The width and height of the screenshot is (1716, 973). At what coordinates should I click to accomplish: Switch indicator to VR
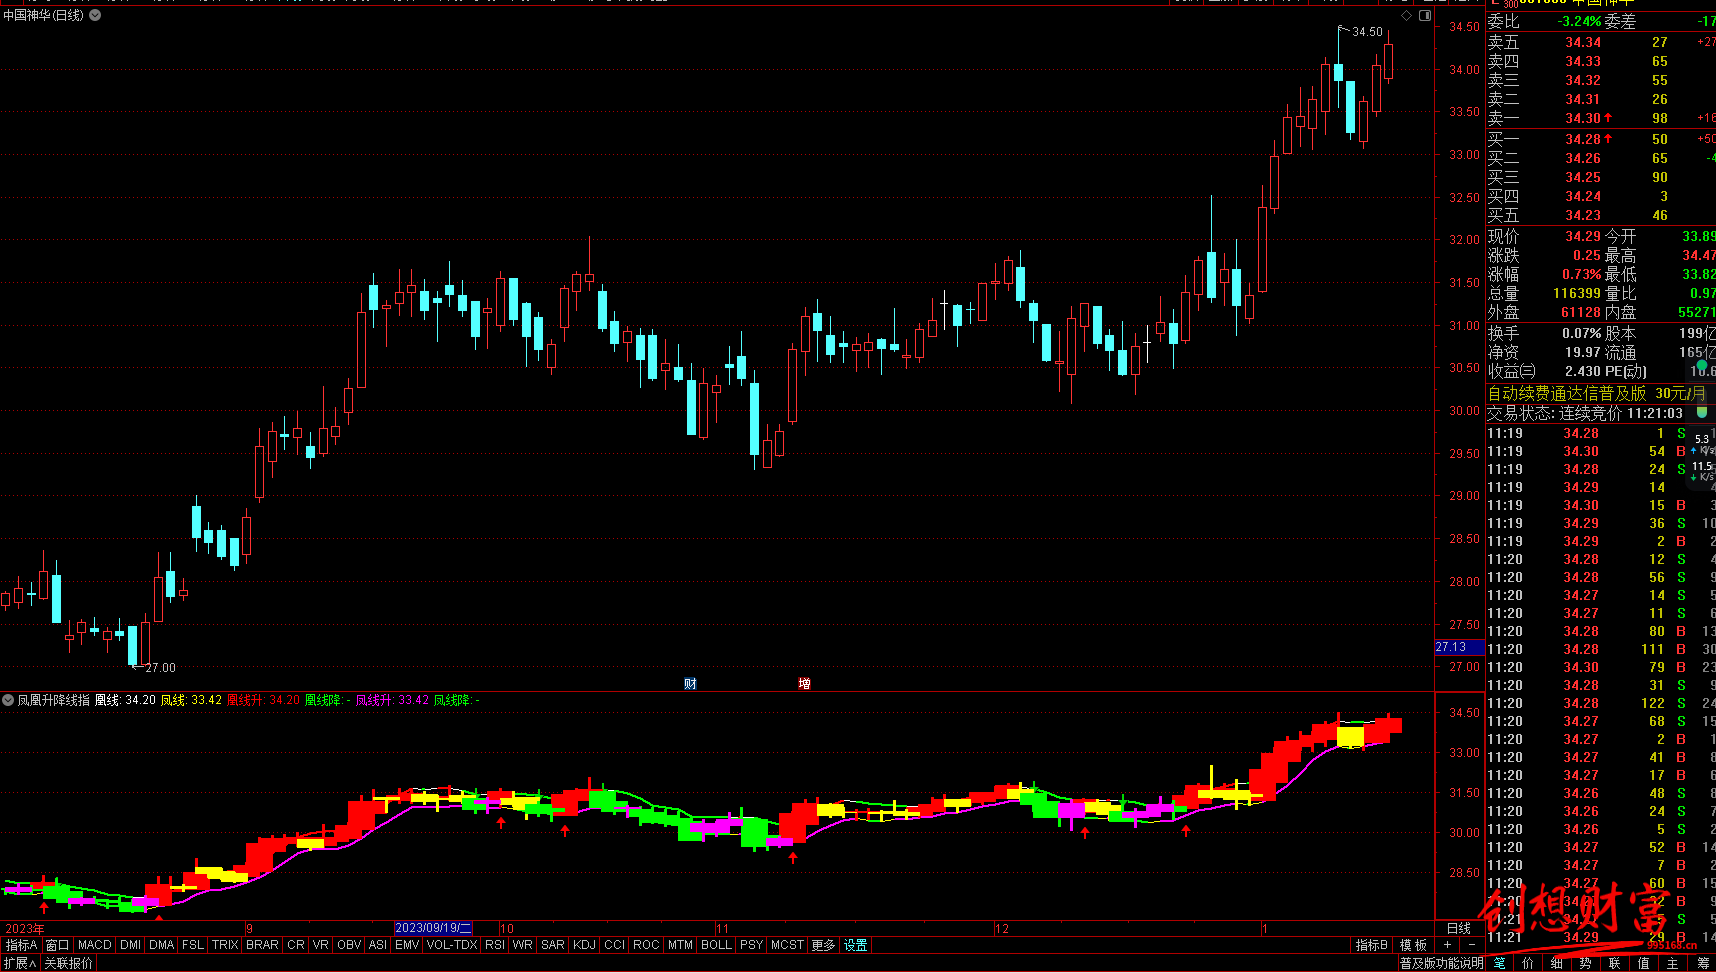320,945
